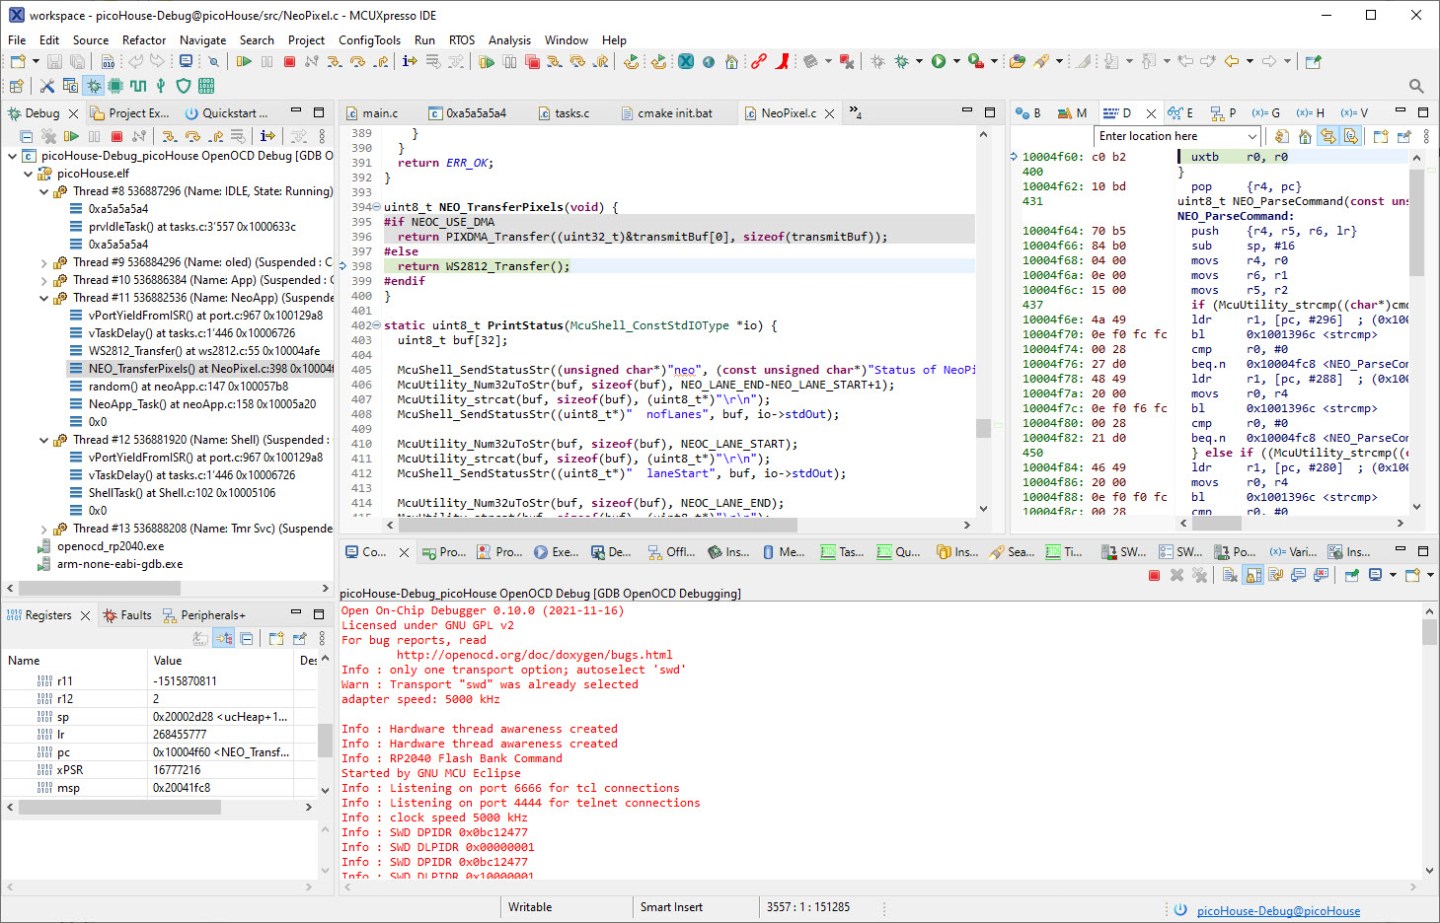Click the red Terminate icon in main toolbar
The height and width of the screenshot is (923, 1440).
[x=289, y=62]
